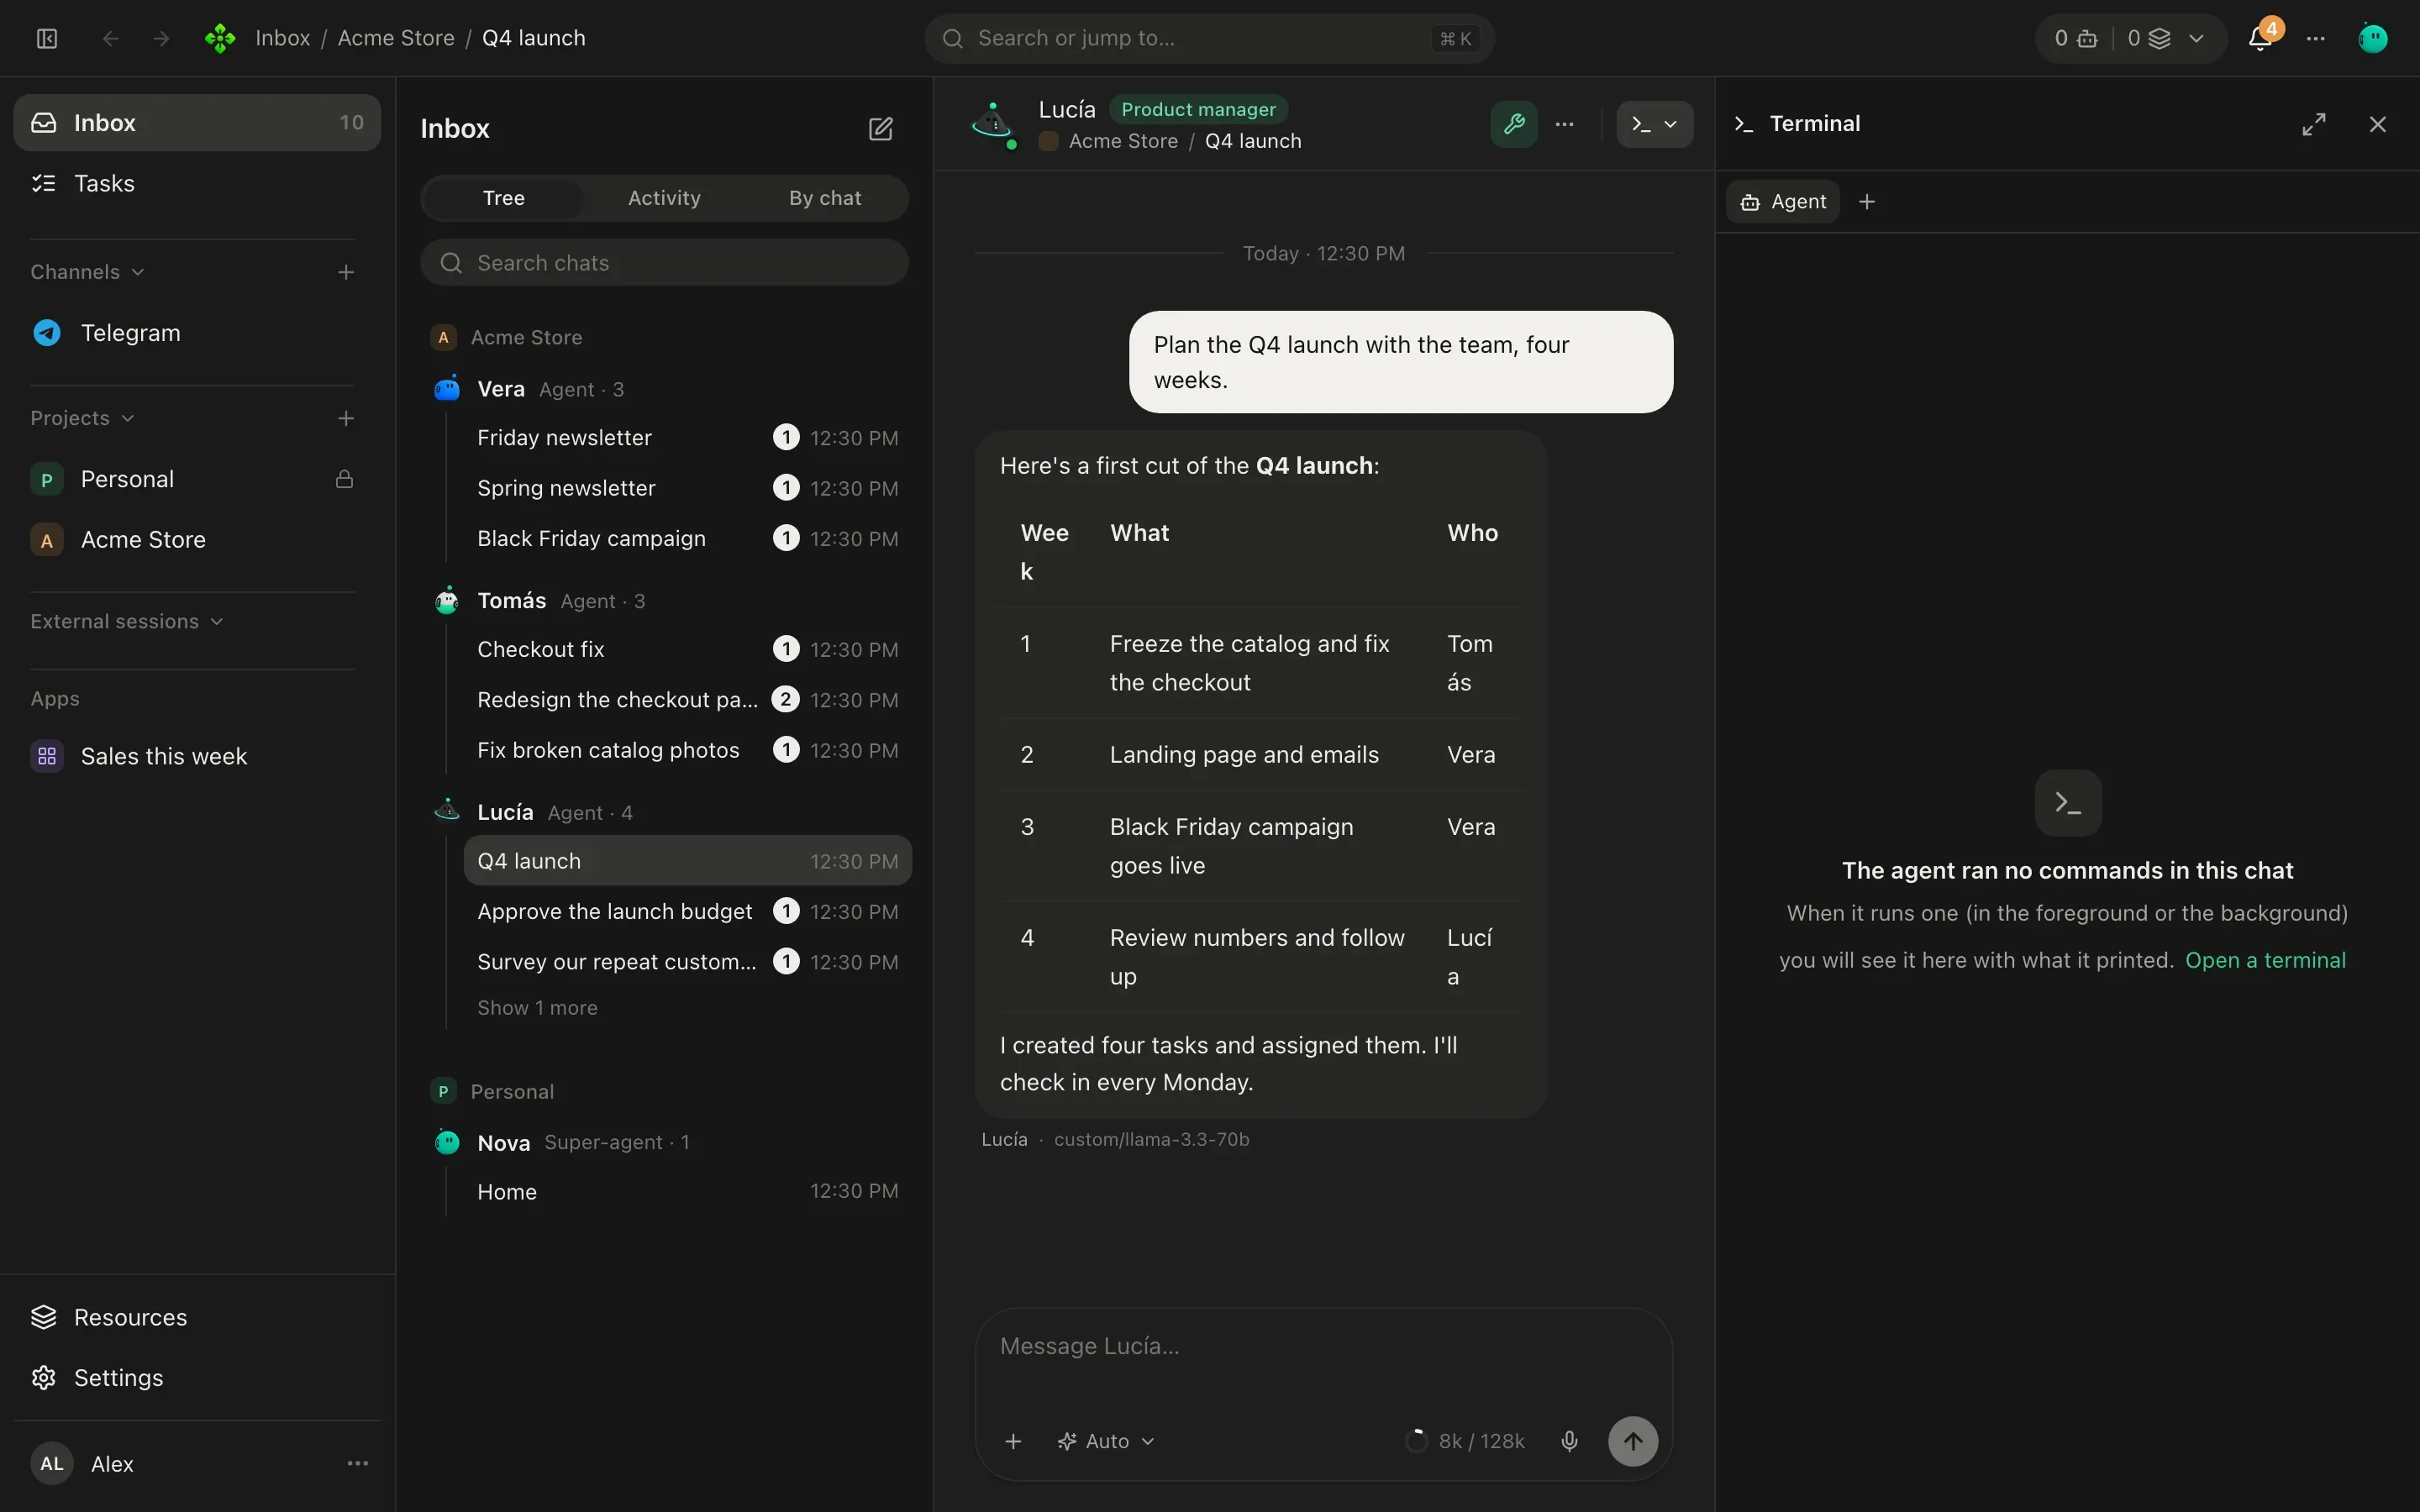
Task: Compose a new chat in Inbox
Action: 880,128
